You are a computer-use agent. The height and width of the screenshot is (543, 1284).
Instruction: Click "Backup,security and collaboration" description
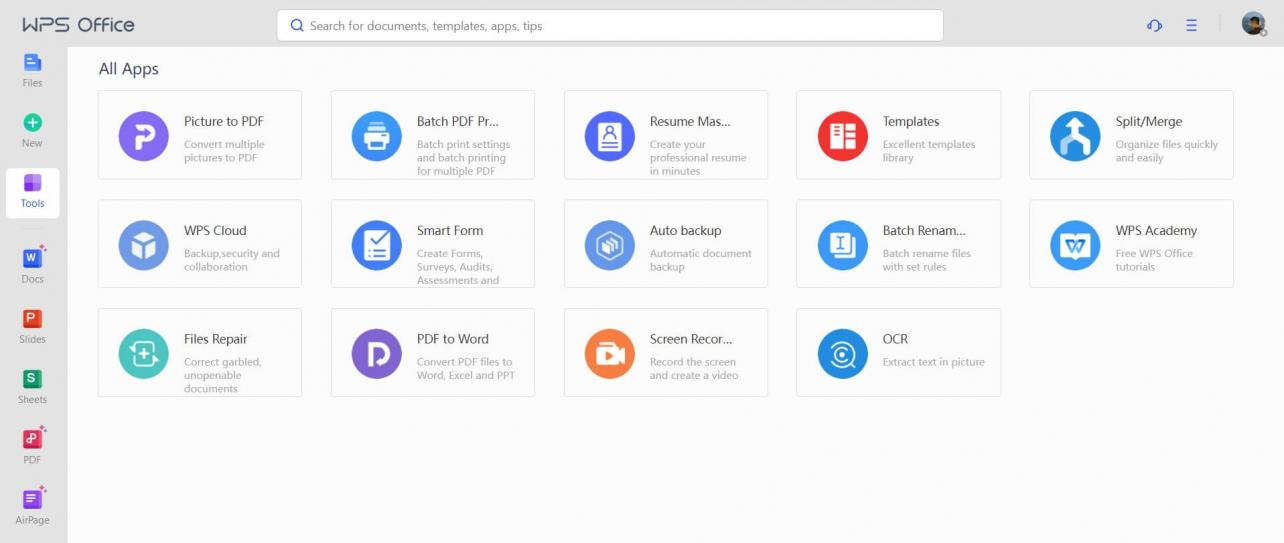point(232,260)
